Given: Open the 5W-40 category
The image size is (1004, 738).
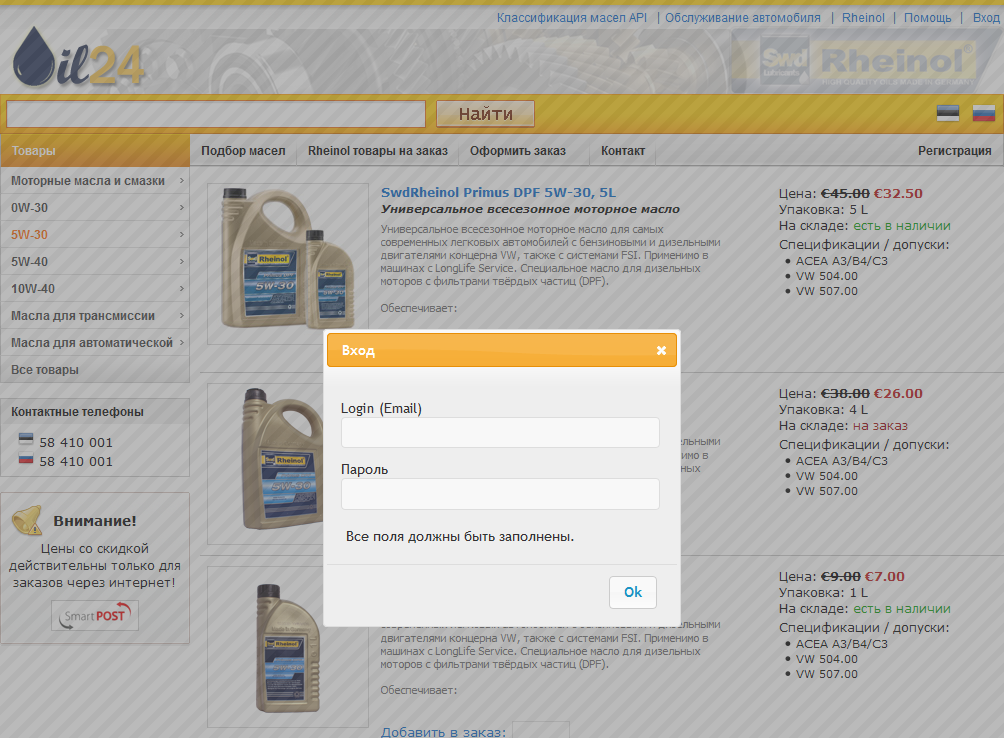Looking at the screenshot, I should [95, 261].
